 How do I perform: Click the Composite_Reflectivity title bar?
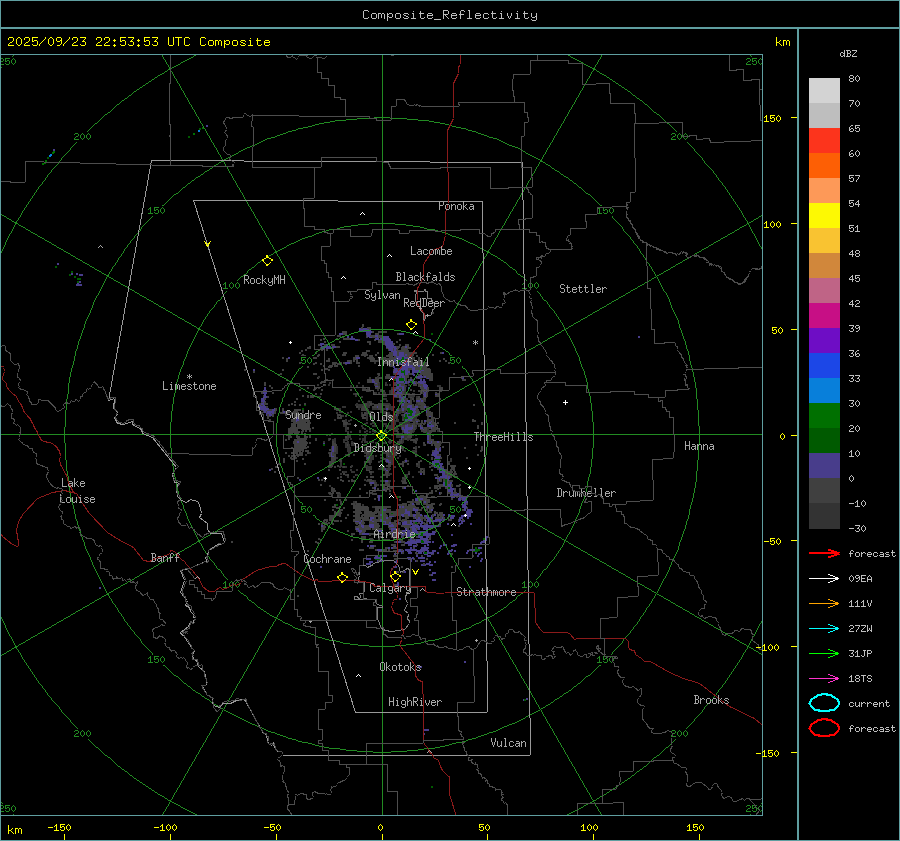point(449,14)
